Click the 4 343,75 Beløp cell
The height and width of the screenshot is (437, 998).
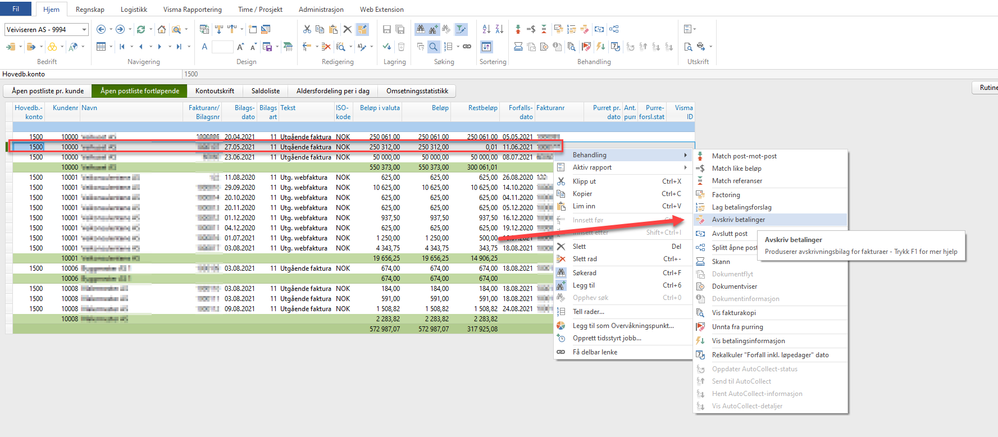tap(426, 247)
